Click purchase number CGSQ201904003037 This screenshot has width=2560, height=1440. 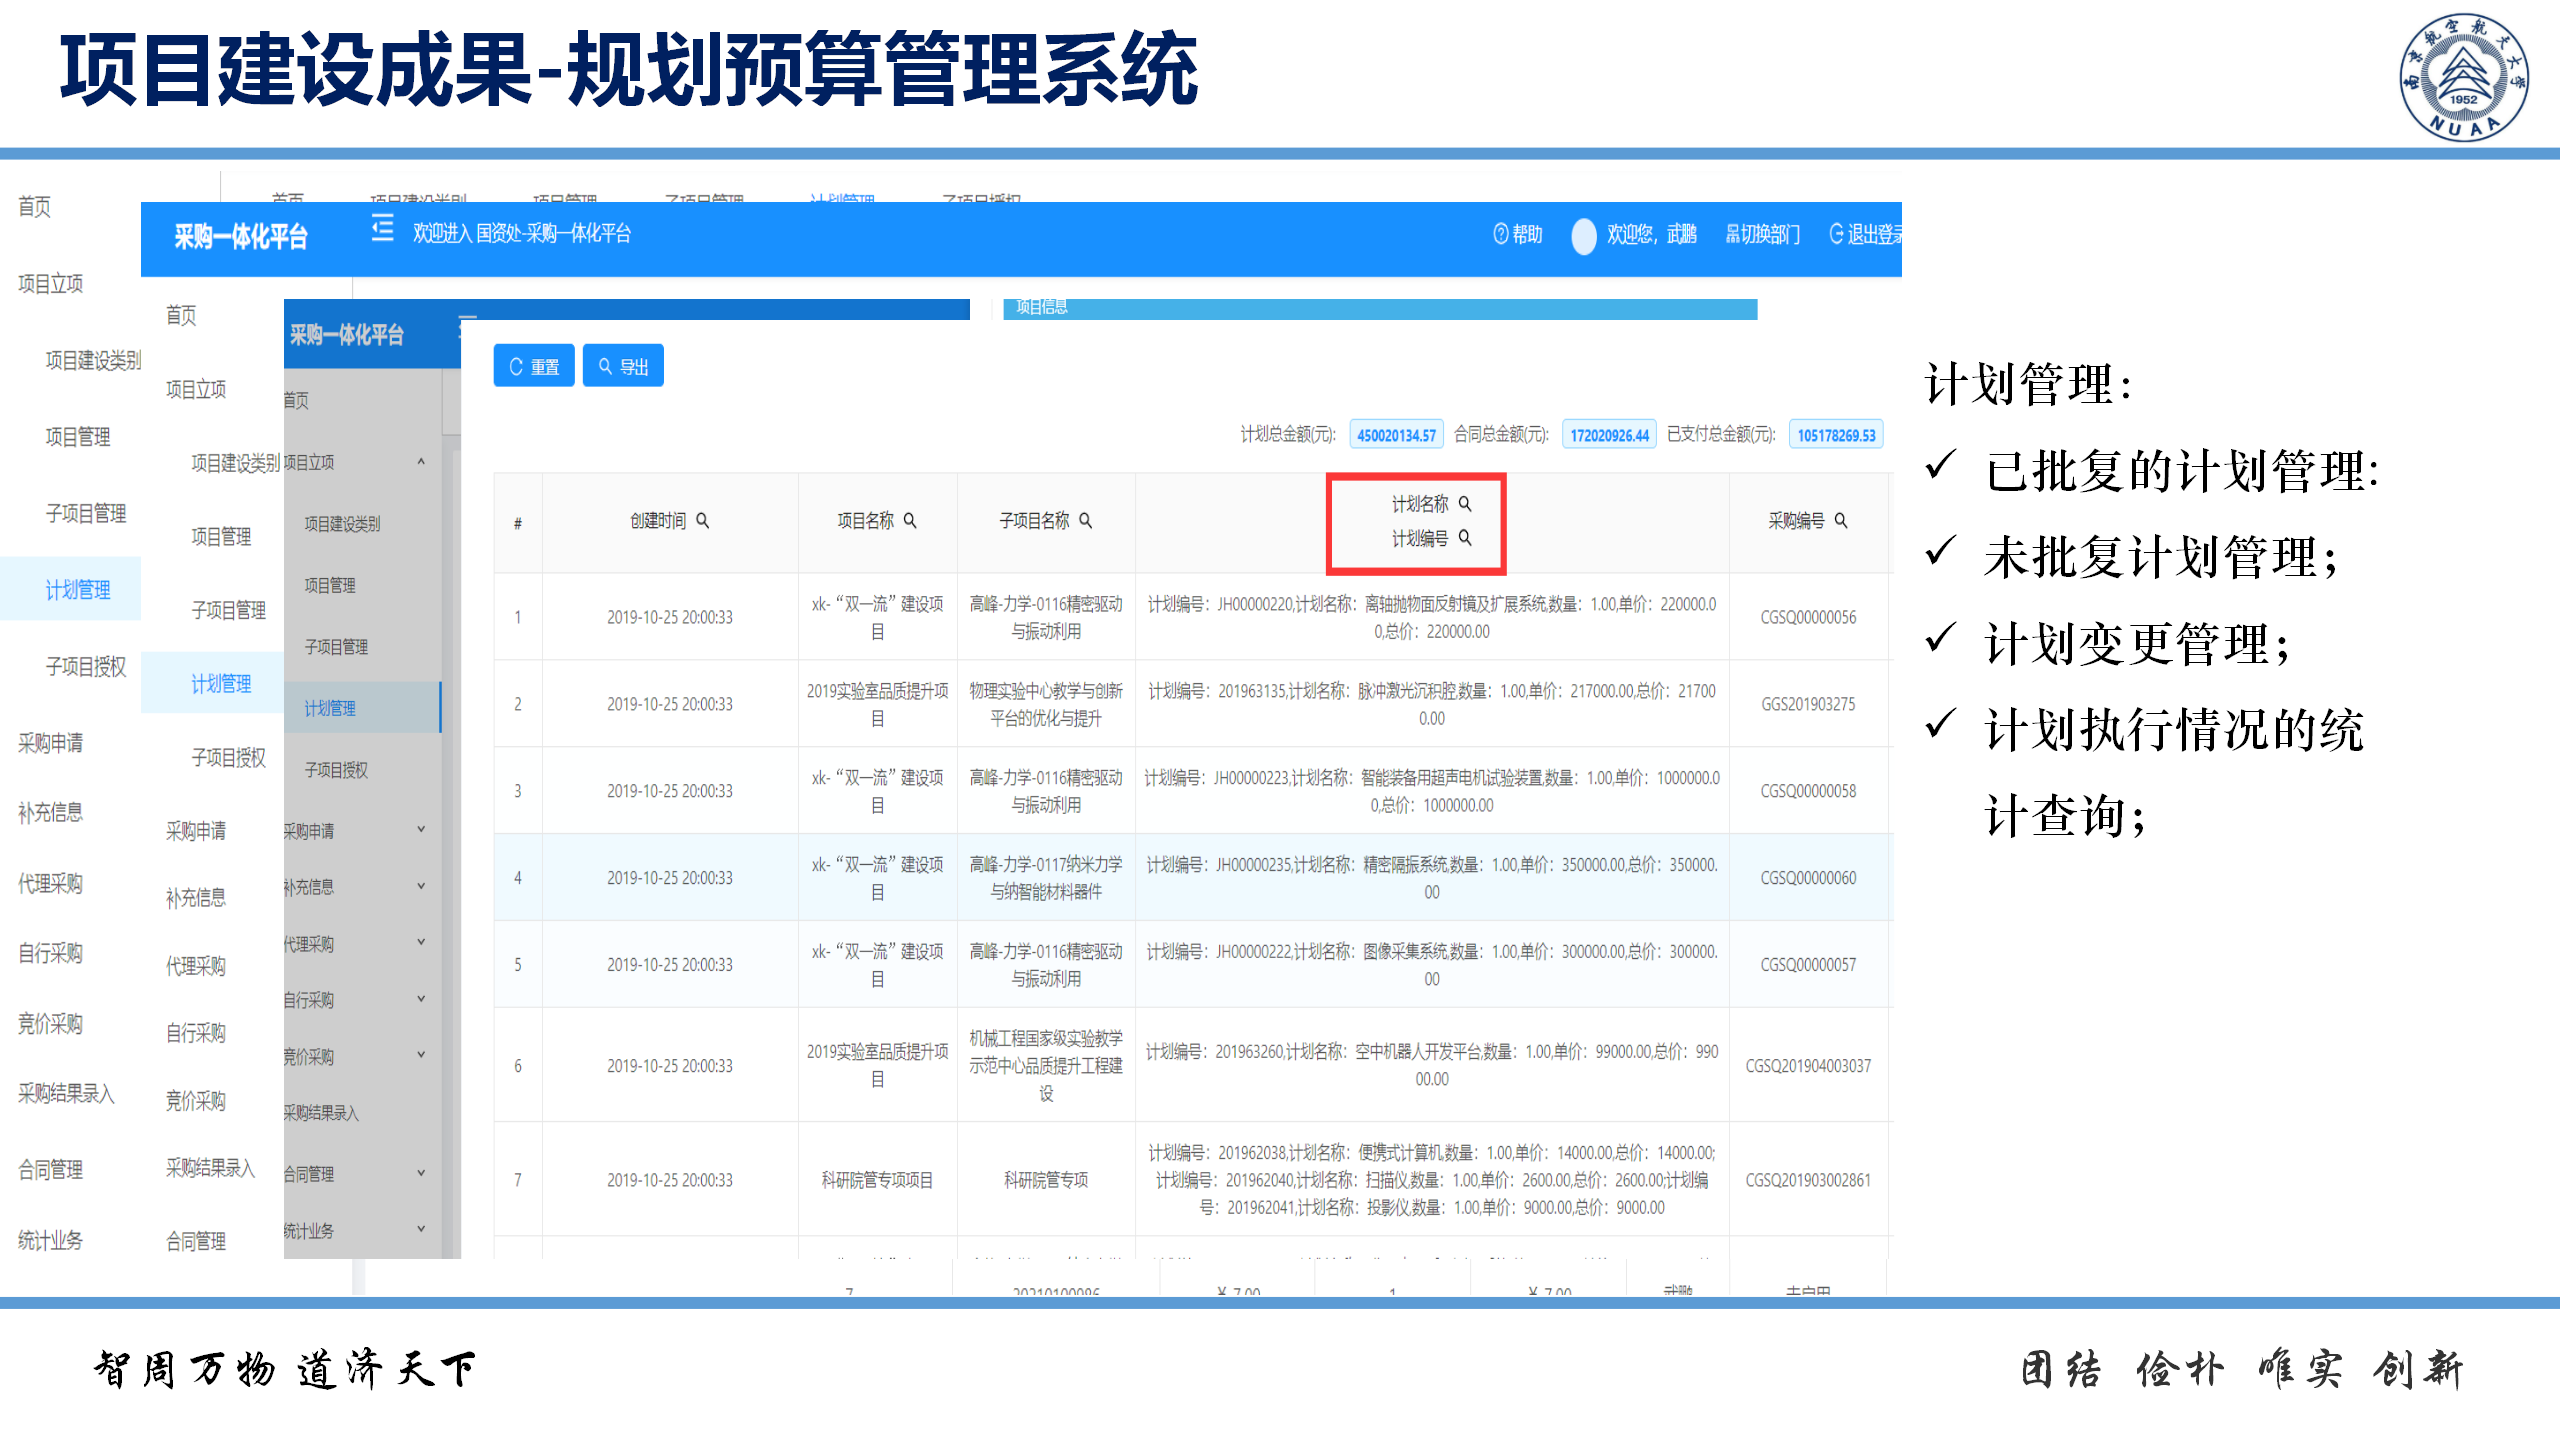(1808, 1066)
